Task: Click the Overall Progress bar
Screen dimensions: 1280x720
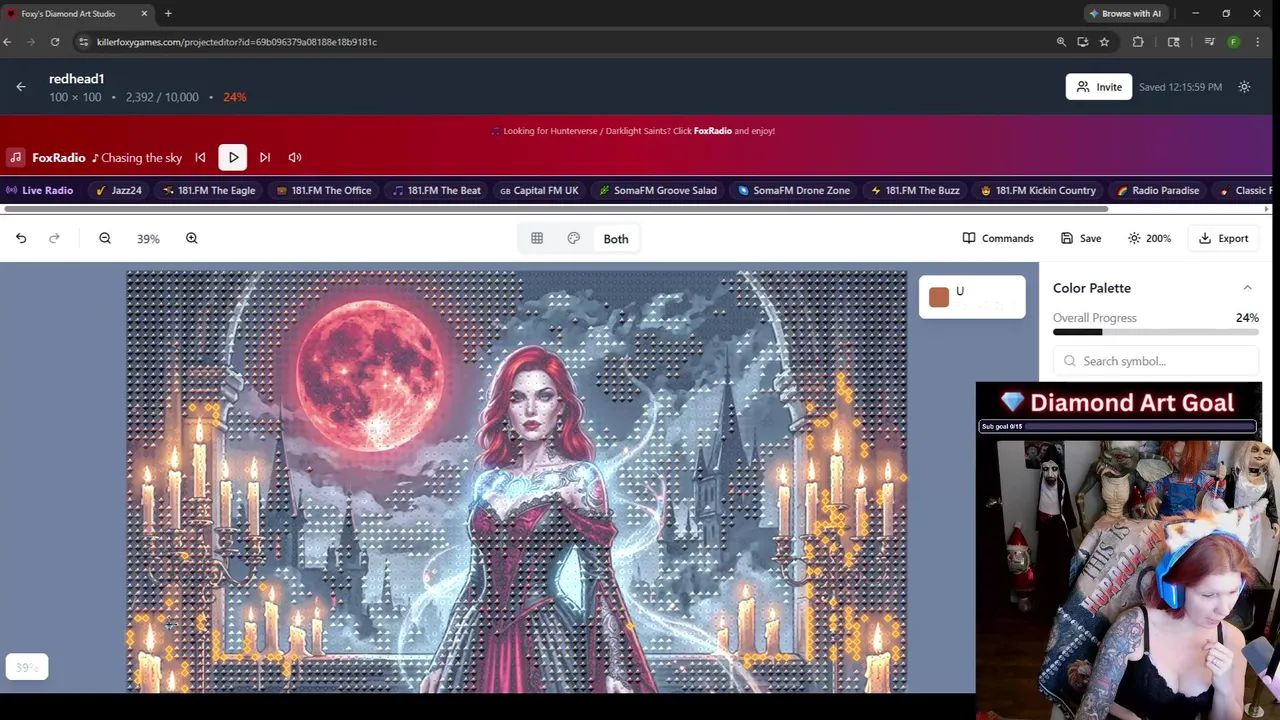Action: pos(1156,332)
